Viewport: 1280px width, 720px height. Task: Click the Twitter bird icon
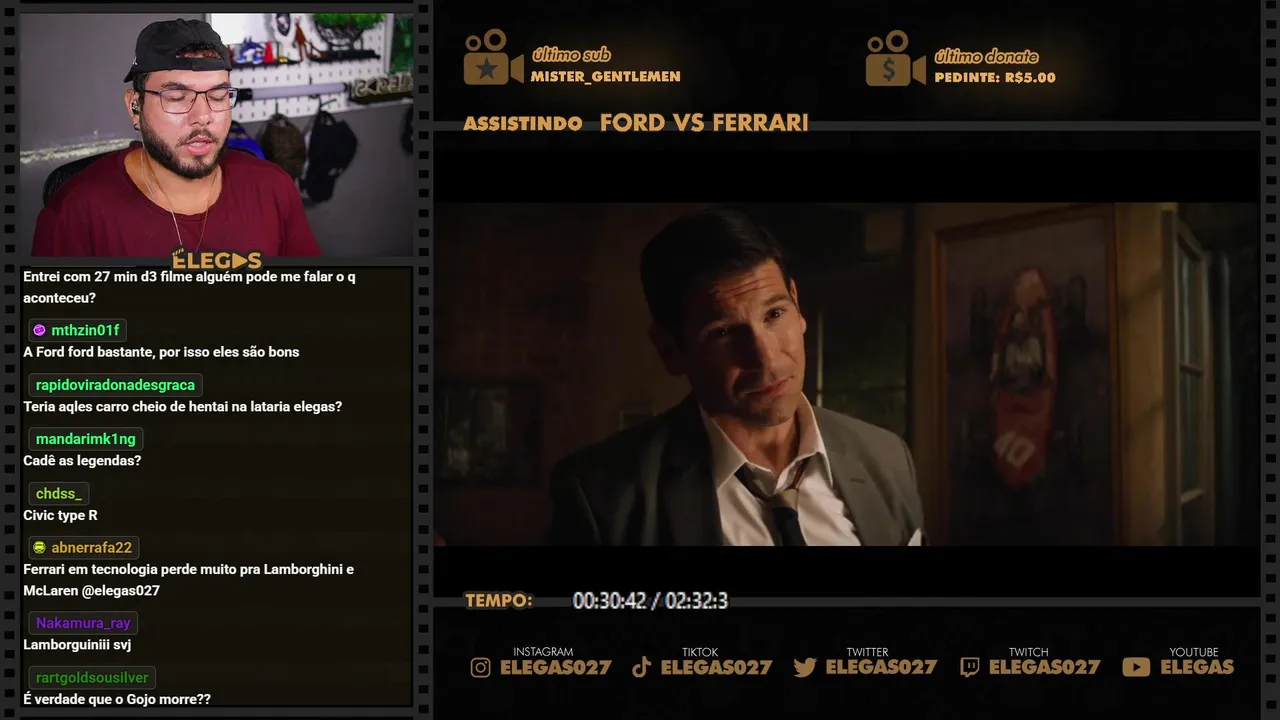point(805,667)
